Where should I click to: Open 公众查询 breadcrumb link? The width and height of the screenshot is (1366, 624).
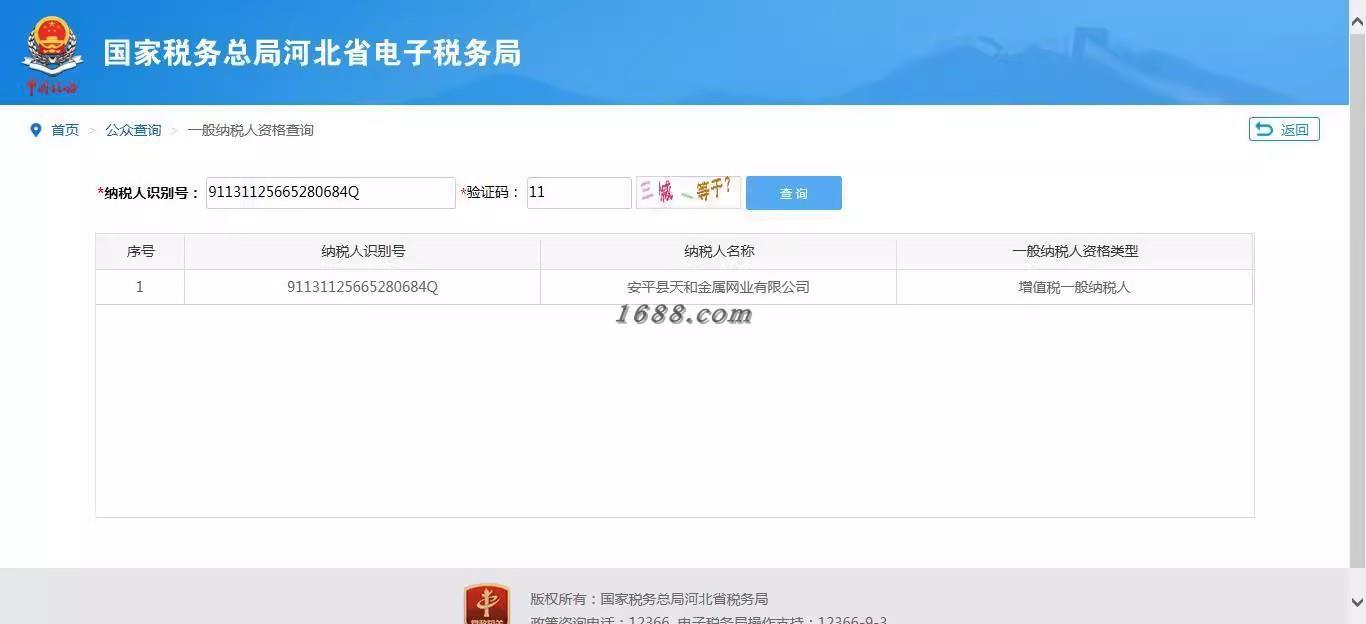tap(133, 130)
